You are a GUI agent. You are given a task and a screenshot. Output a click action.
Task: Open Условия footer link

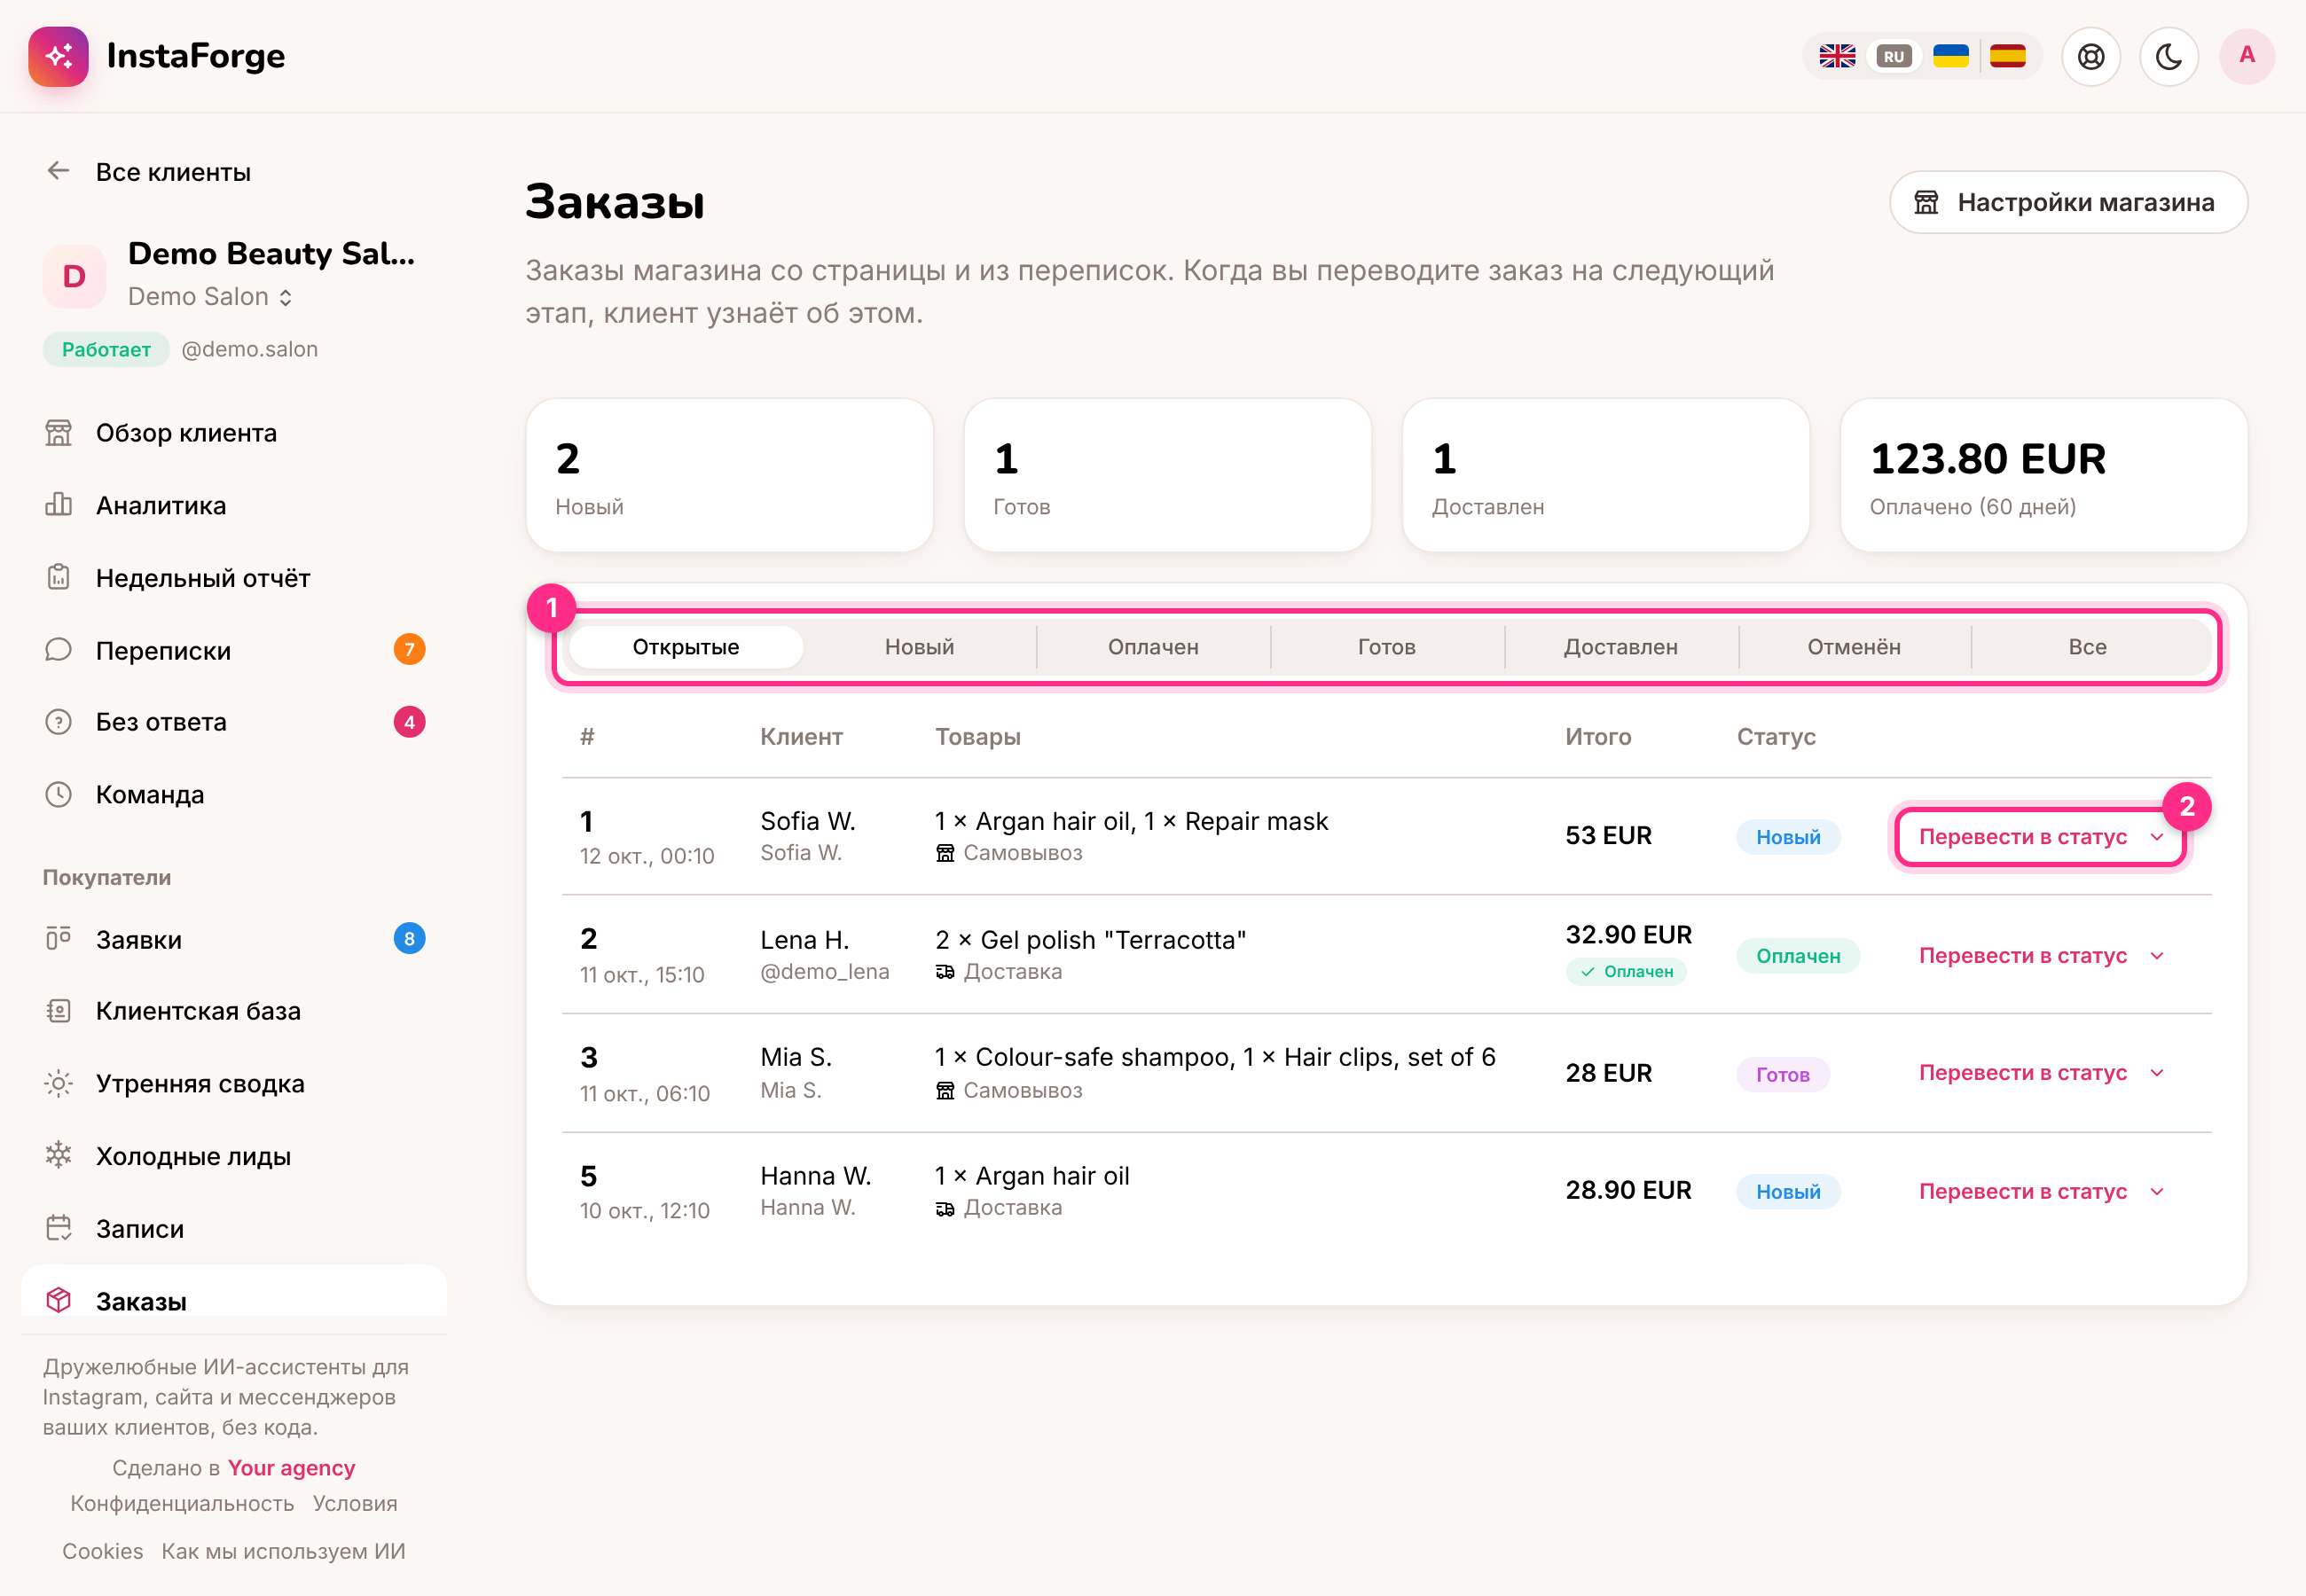[355, 1504]
